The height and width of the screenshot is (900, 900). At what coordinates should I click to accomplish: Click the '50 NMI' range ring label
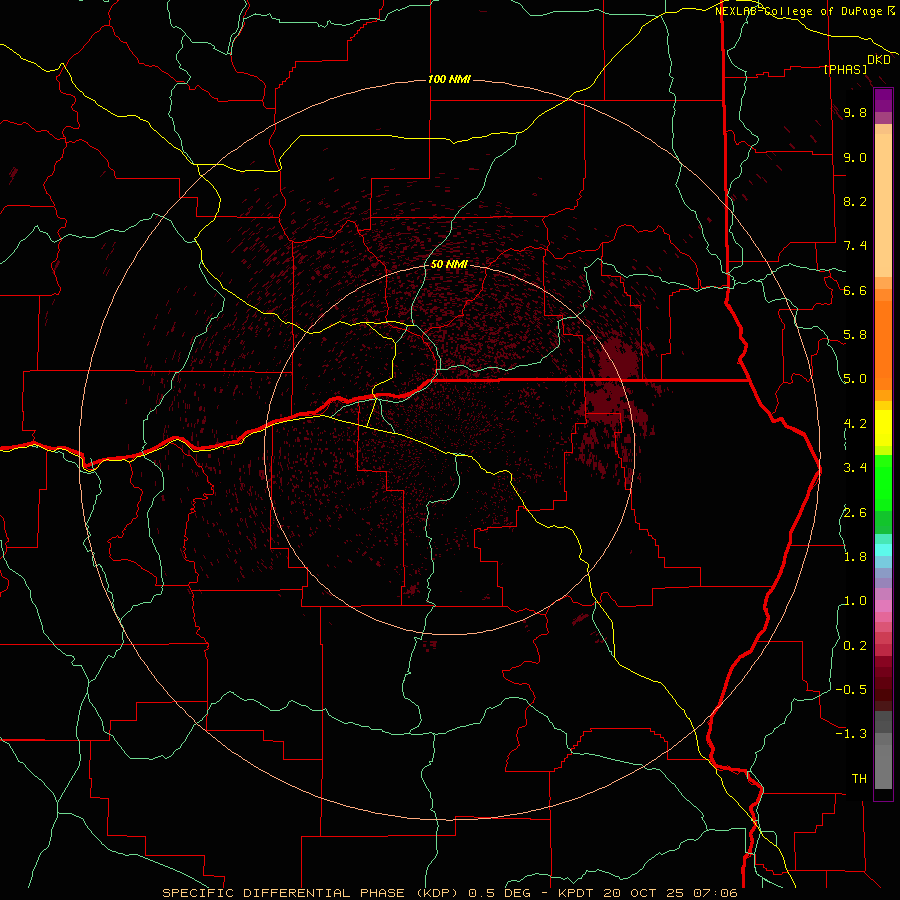[x=449, y=264]
